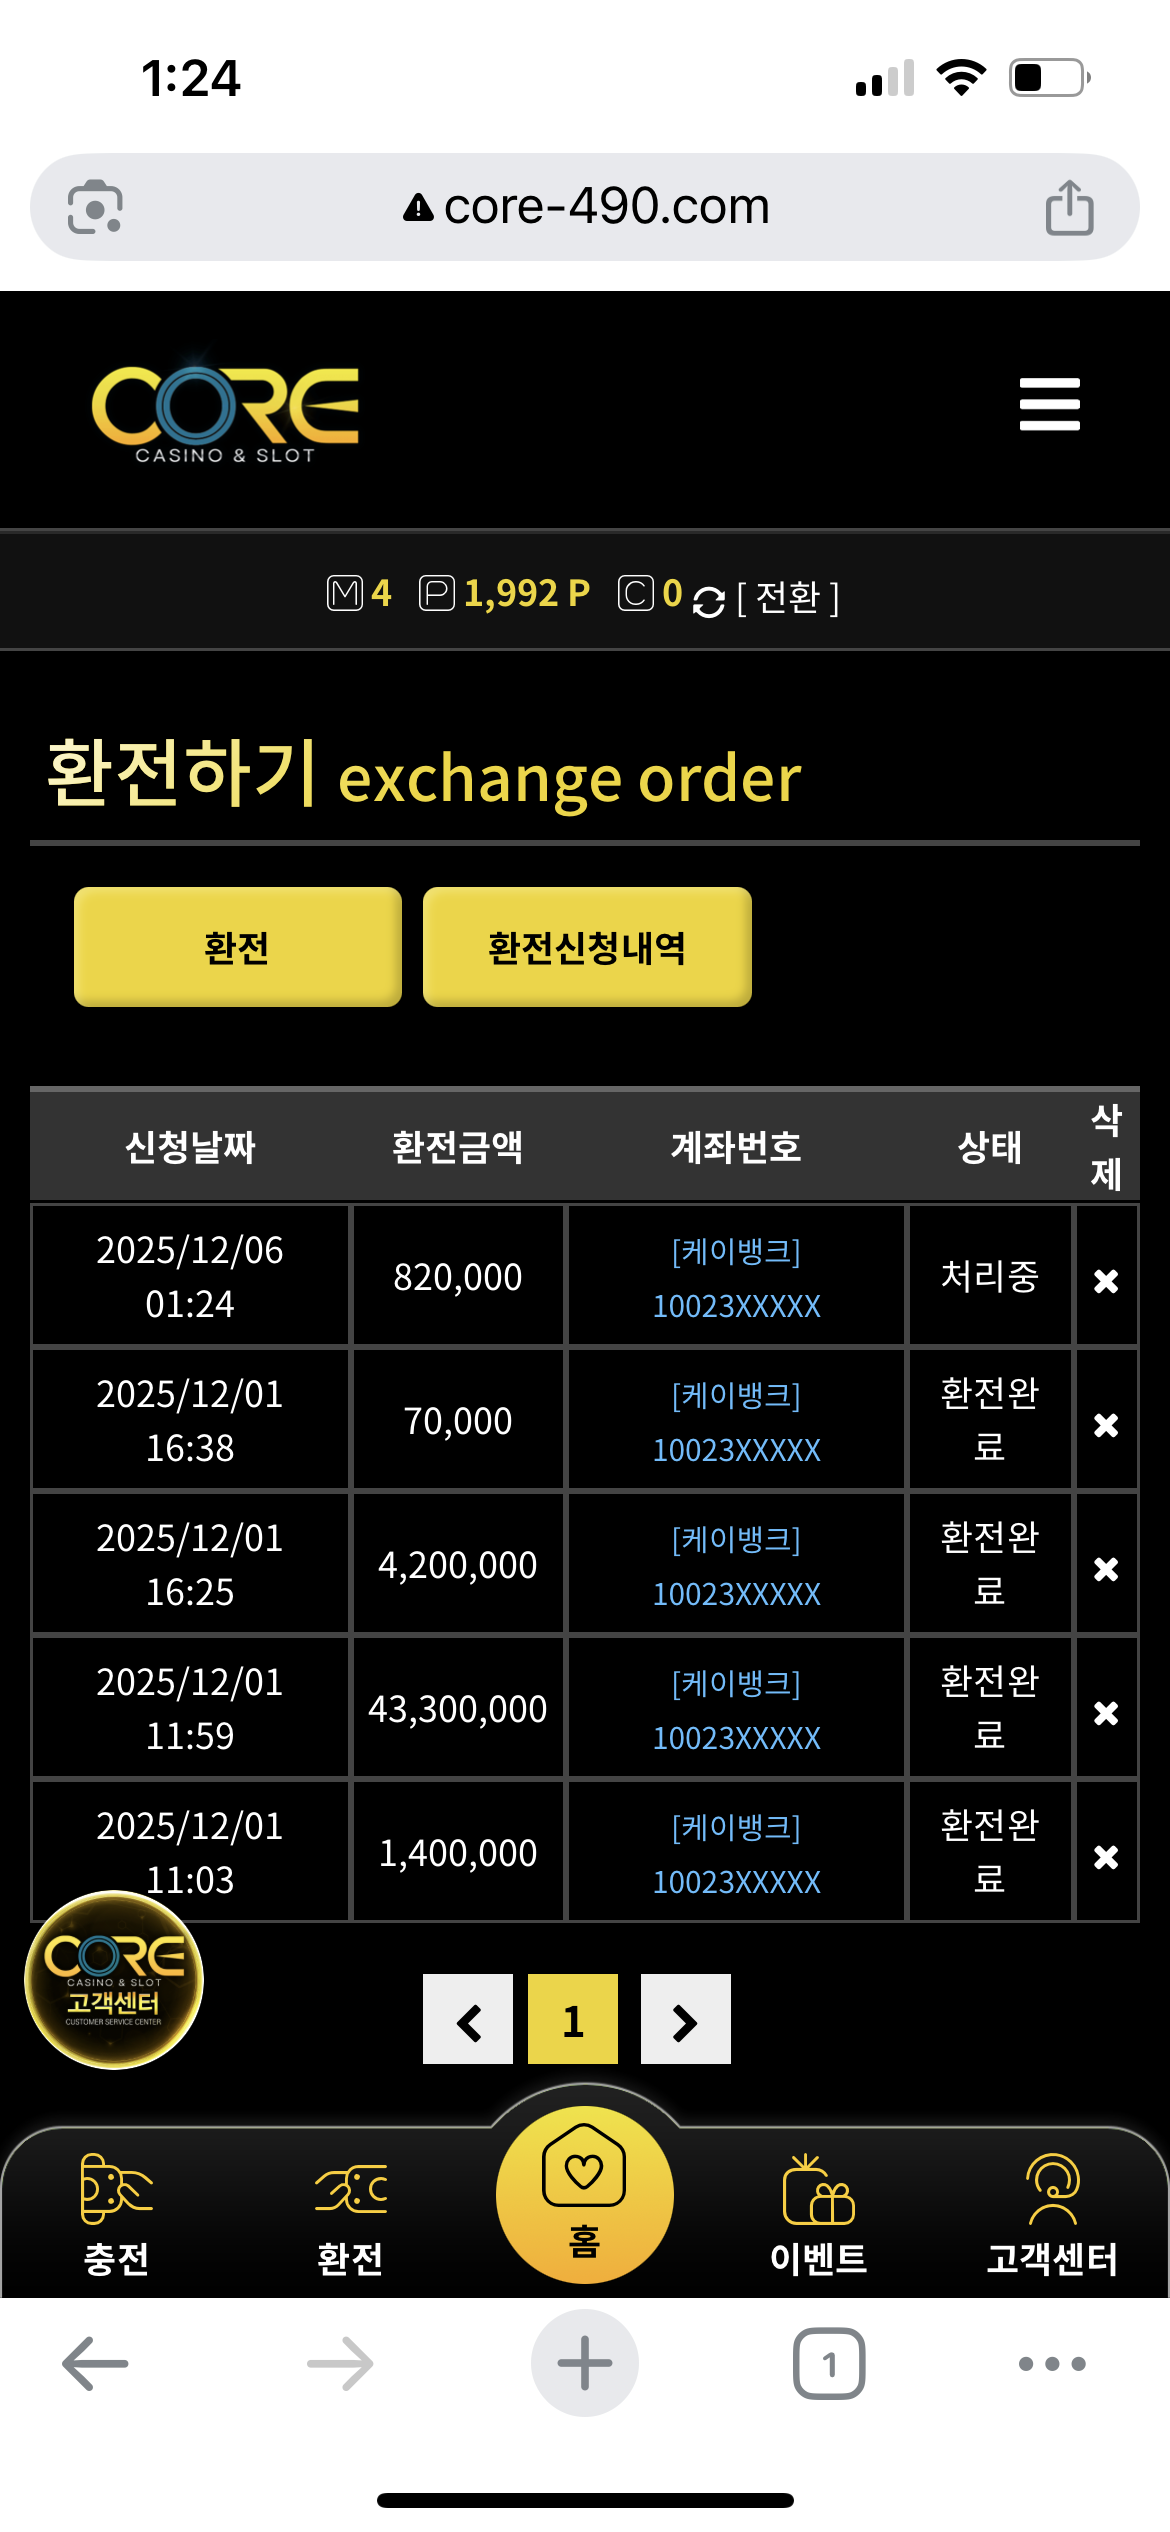The image size is (1170, 2532).
Task: Tap the share icon in address bar
Action: 1069,208
